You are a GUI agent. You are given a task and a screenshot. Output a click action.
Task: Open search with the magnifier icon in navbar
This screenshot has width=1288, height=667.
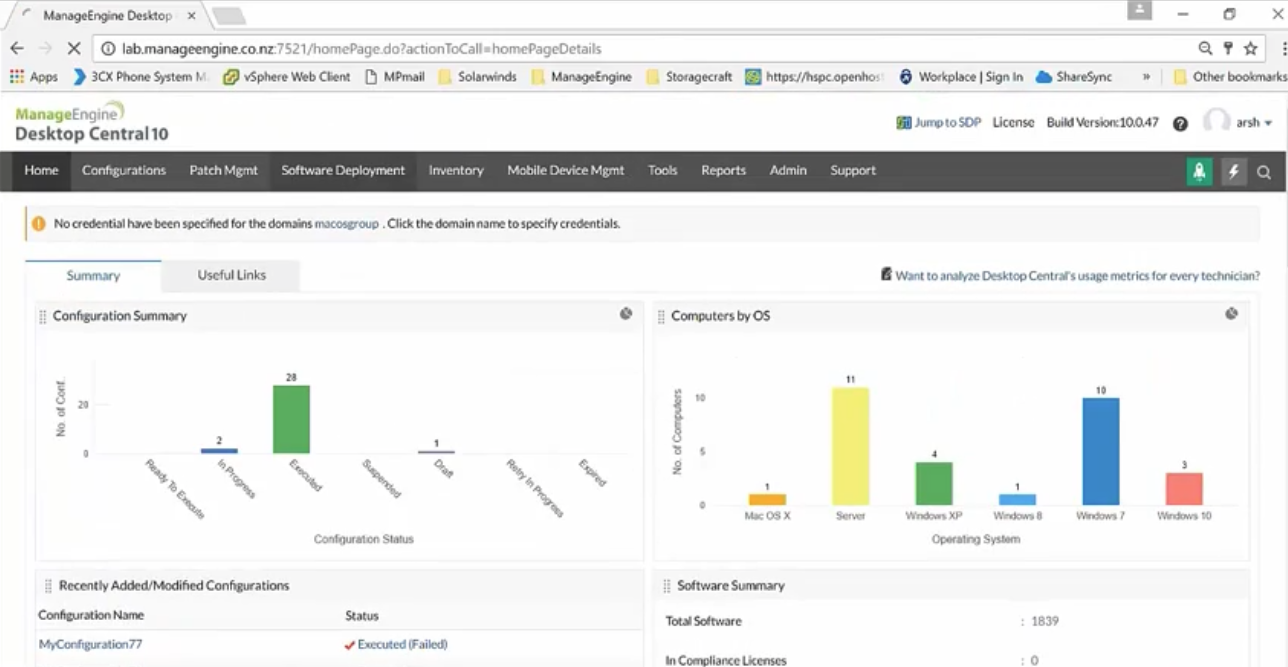pyautogui.click(x=1264, y=172)
